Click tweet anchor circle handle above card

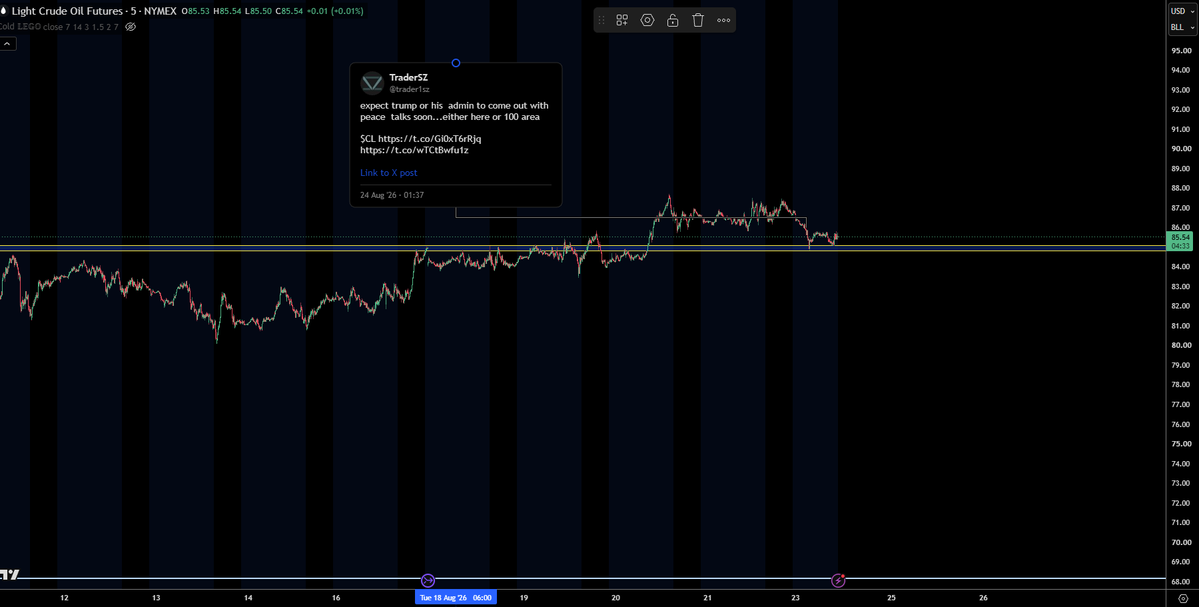456,63
